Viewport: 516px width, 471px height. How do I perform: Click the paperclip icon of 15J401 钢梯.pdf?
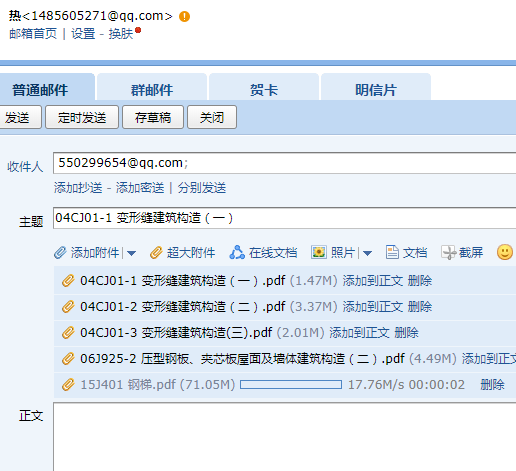tap(68, 385)
